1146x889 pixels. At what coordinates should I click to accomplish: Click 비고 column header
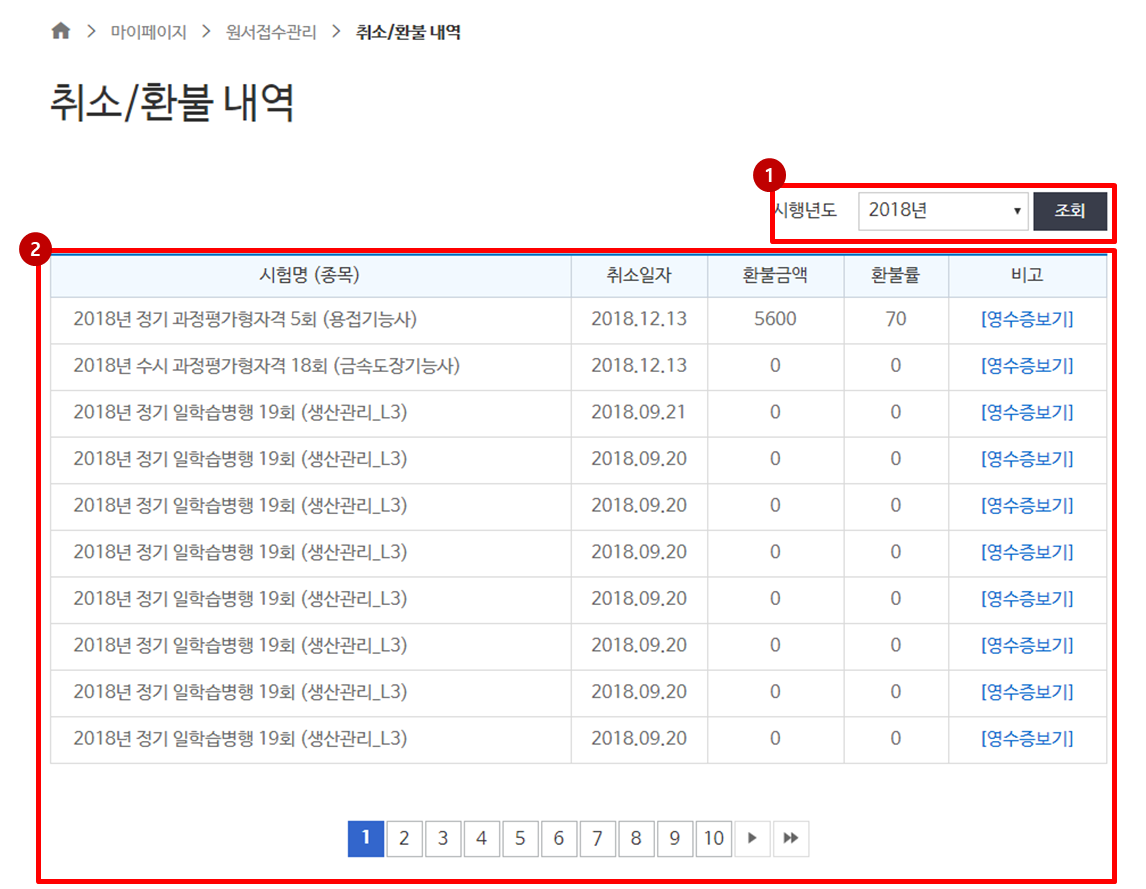pos(1027,276)
